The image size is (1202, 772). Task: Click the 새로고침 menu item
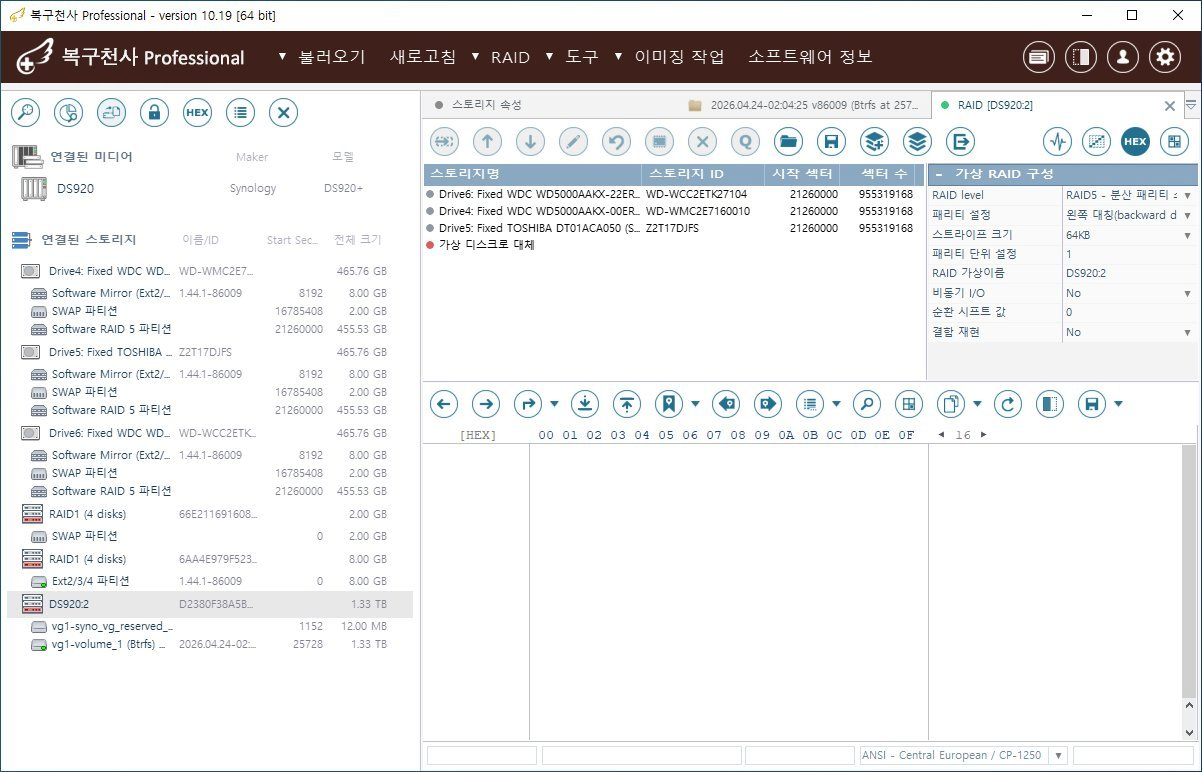tap(423, 57)
